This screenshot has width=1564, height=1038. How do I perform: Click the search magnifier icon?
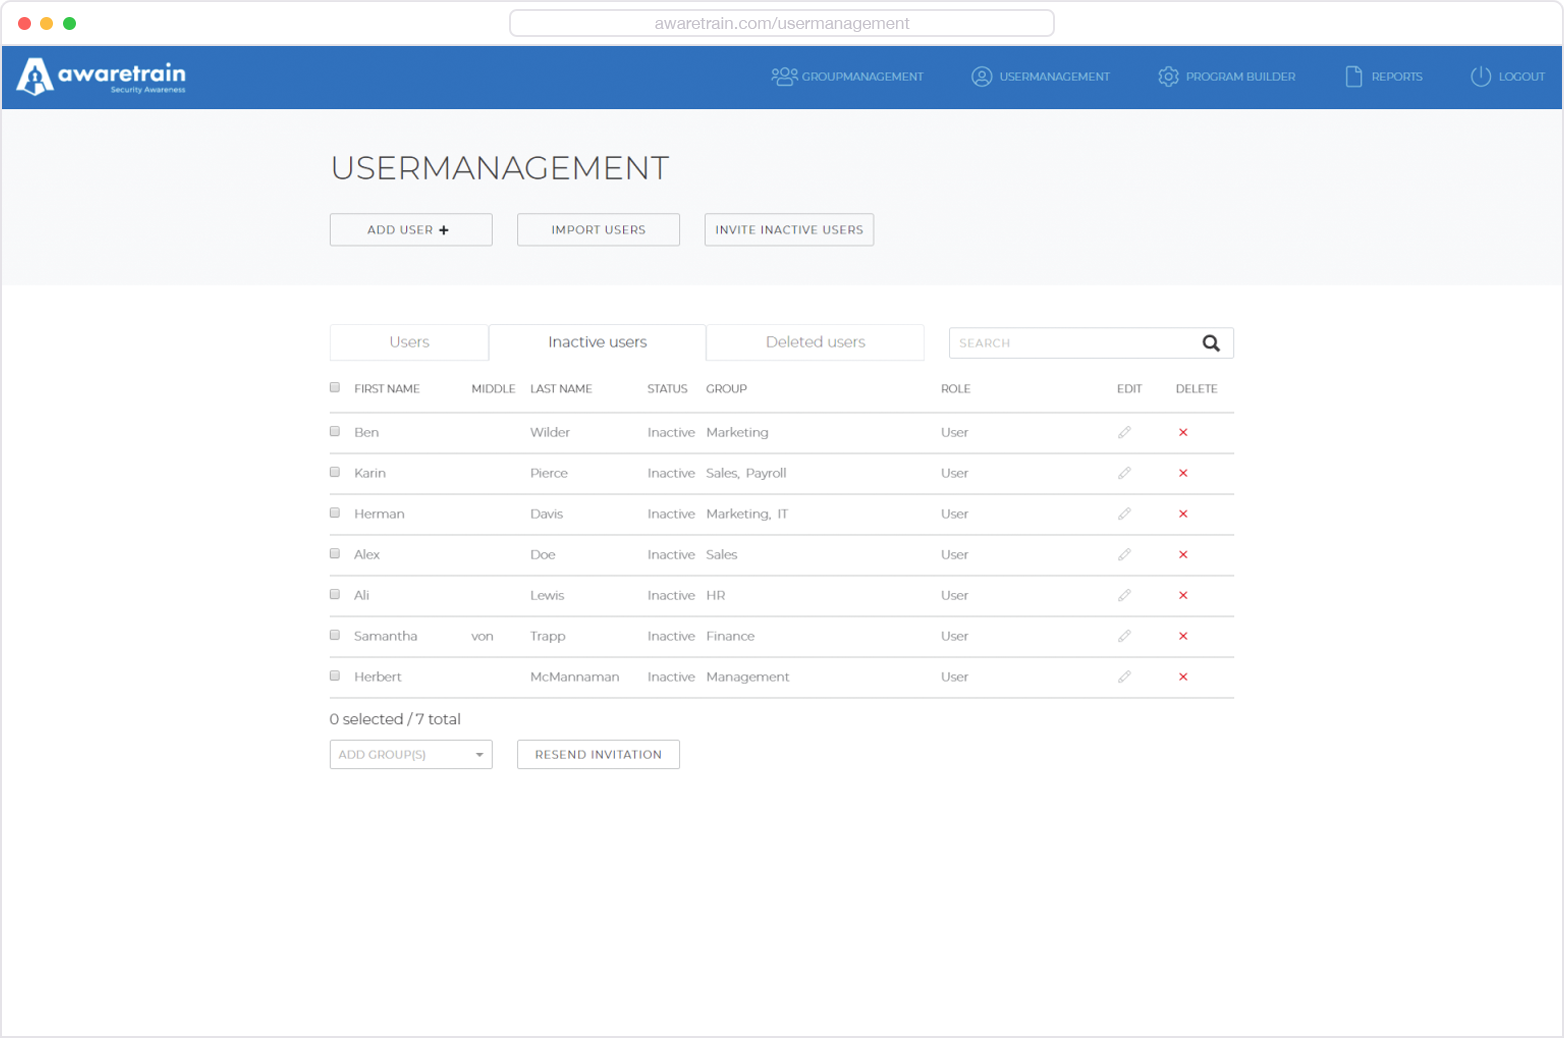pyautogui.click(x=1210, y=343)
